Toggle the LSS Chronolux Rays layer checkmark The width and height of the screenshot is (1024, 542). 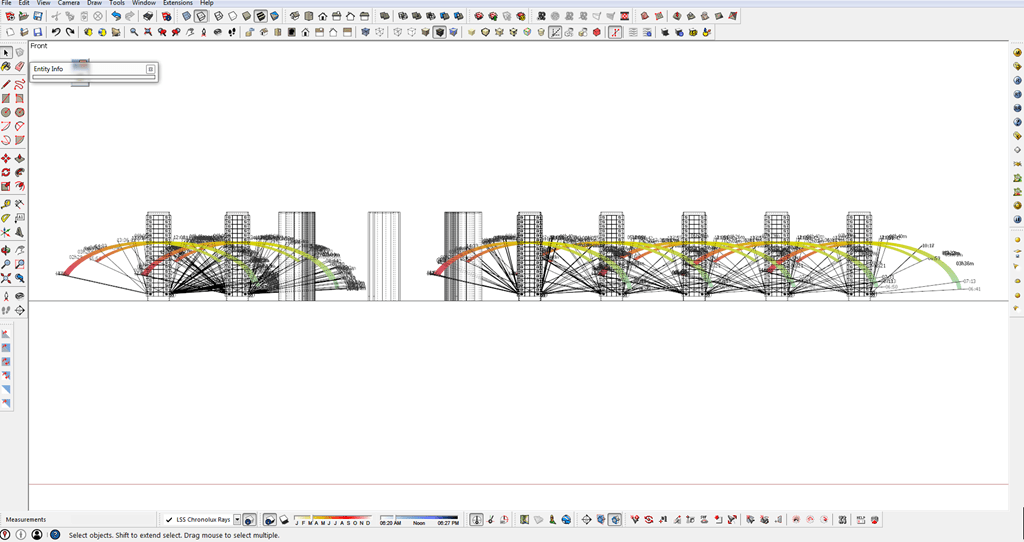[x=169, y=520]
